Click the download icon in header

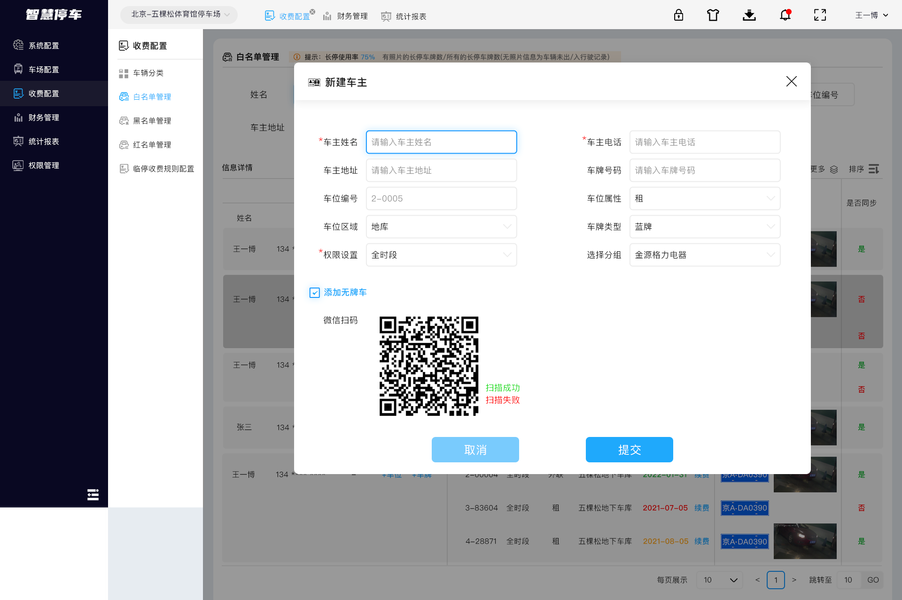click(x=749, y=15)
